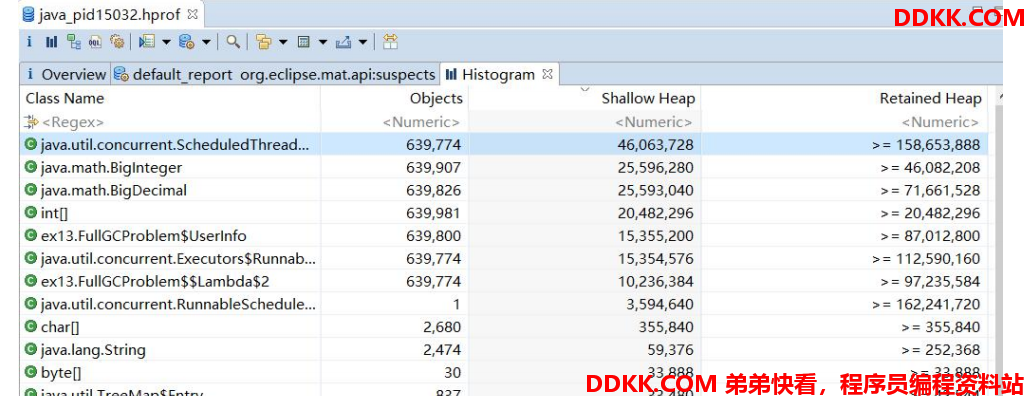Create a histogram via the bar-chart toolbar icon
The image size is (1027, 396).
(x=51, y=43)
